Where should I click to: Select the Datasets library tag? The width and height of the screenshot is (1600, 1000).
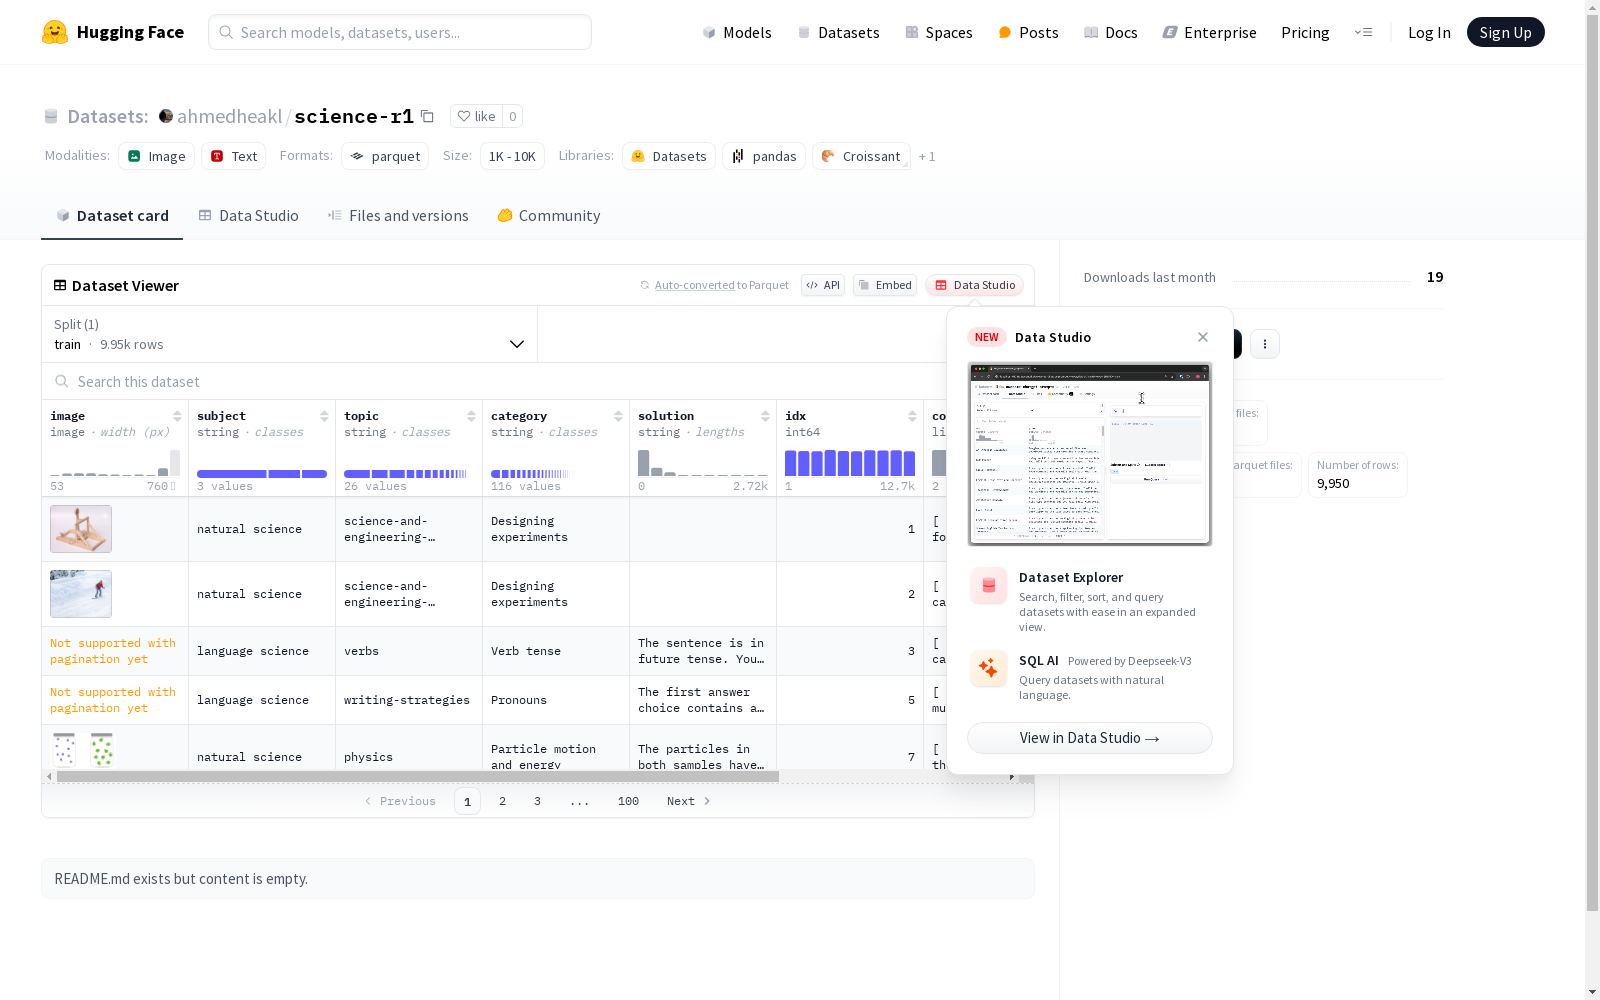point(669,156)
